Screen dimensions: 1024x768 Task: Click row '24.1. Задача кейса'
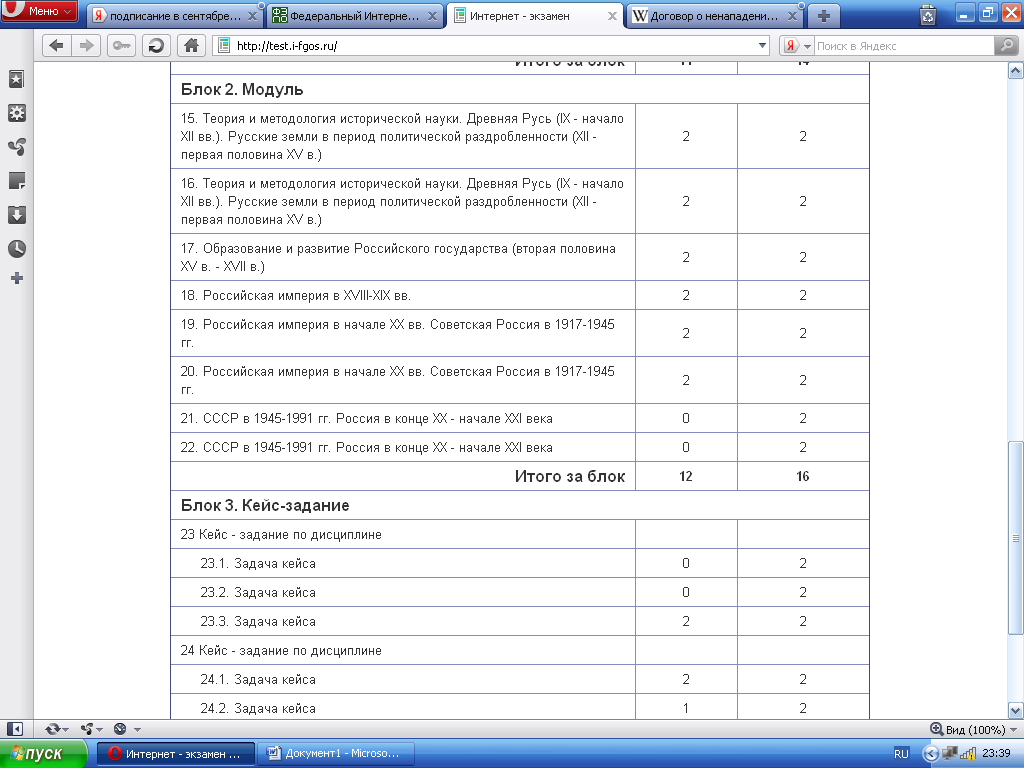519,679
